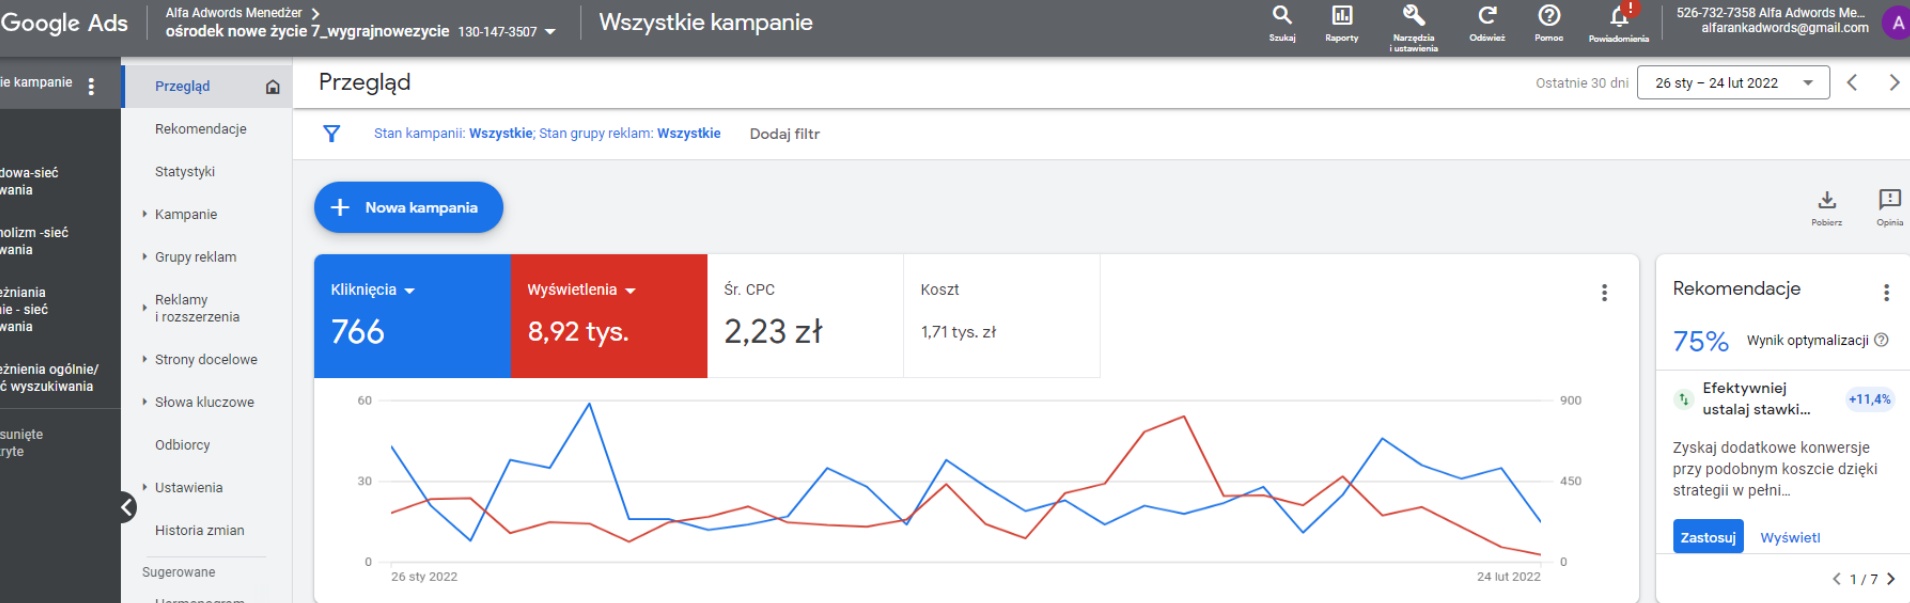
Task: Click the Nowa kampania button
Action: click(x=408, y=208)
